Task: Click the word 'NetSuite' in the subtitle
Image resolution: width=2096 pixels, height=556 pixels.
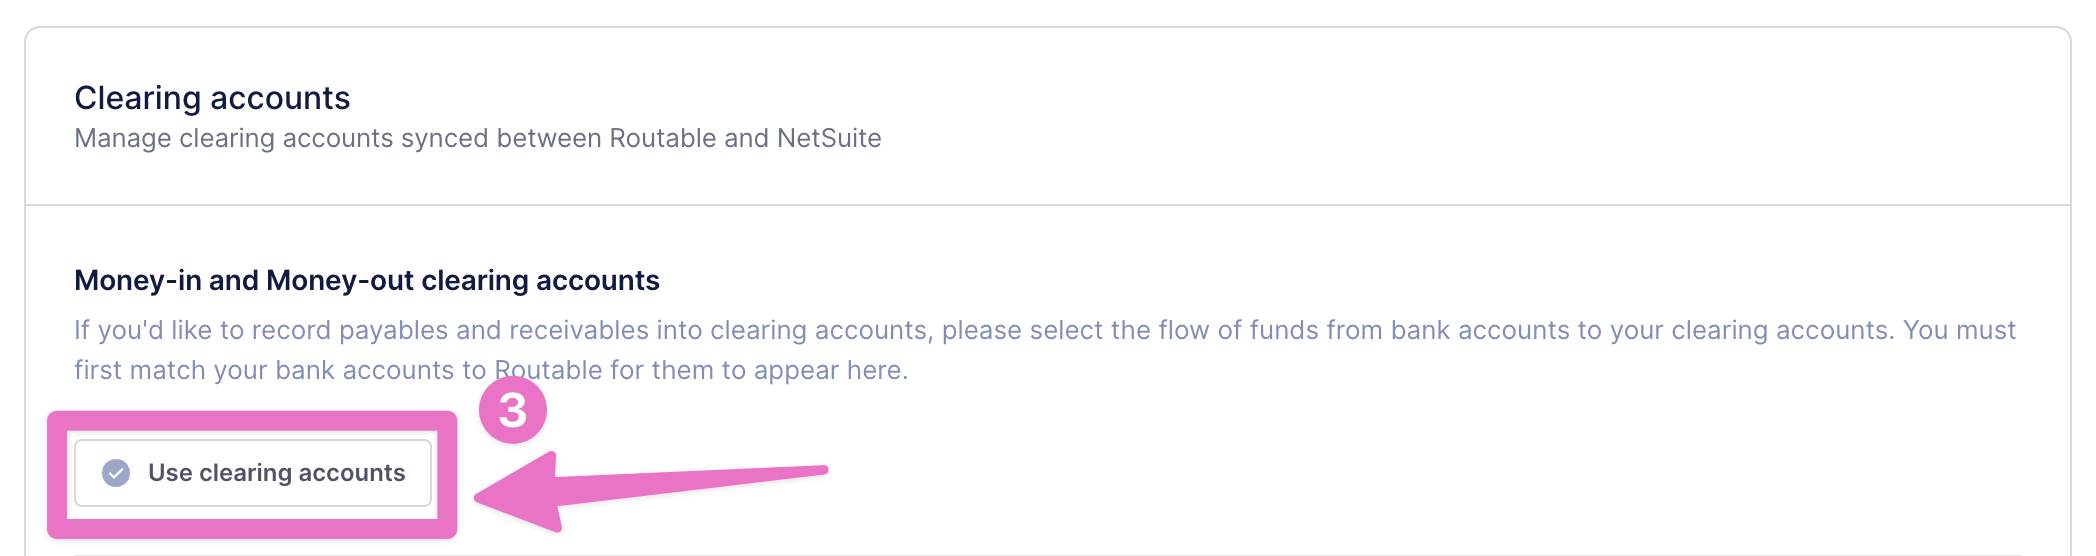Action: (x=829, y=138)
